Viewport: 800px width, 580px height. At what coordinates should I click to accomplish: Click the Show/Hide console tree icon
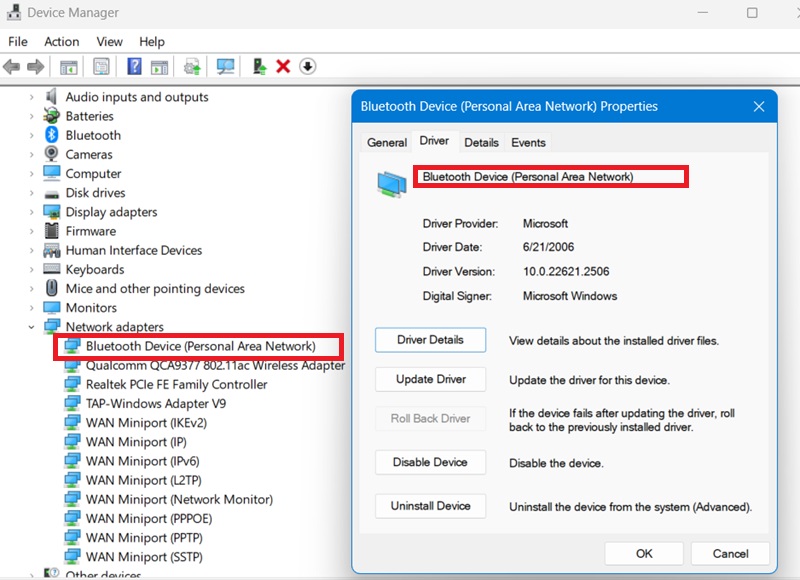tap(67, 66)
